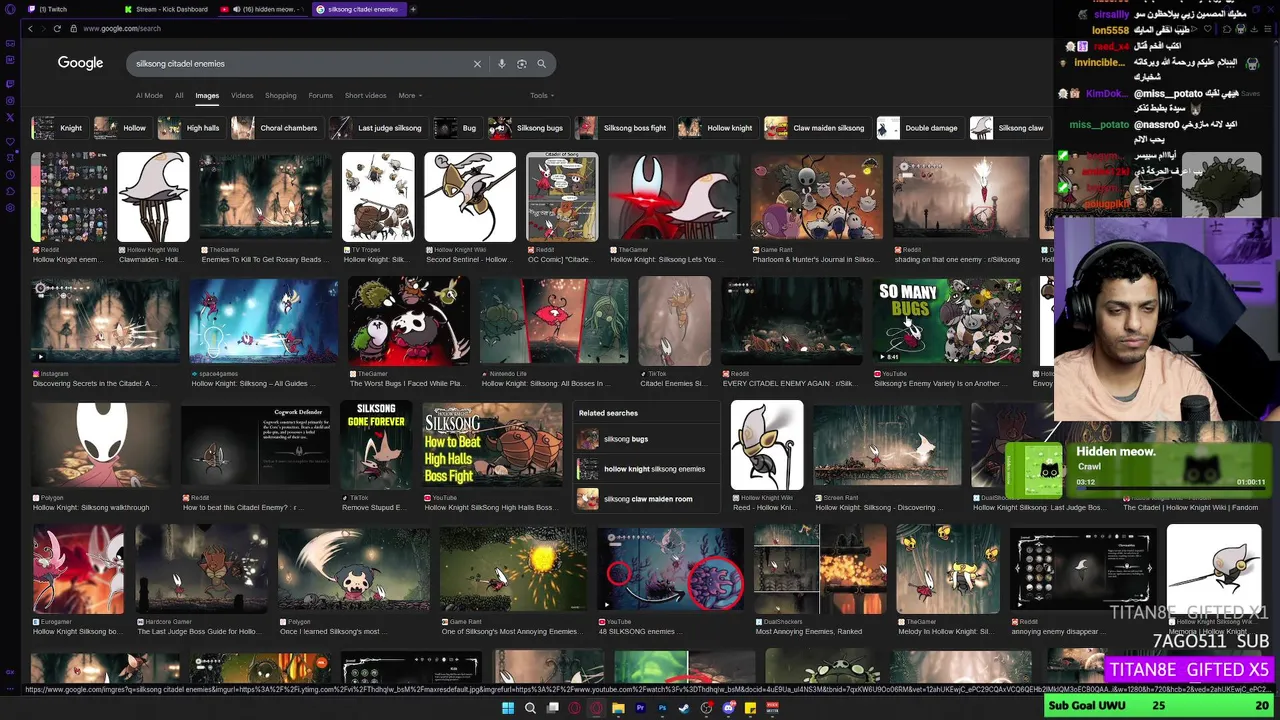1280x720 pixels.
Task: Start voice search with microphone icon
Action: pos(502,64)
